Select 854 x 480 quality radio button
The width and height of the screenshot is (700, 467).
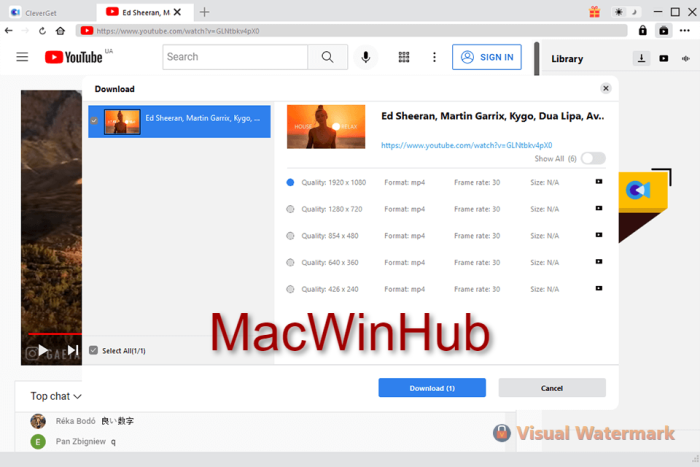pos(290,236)
